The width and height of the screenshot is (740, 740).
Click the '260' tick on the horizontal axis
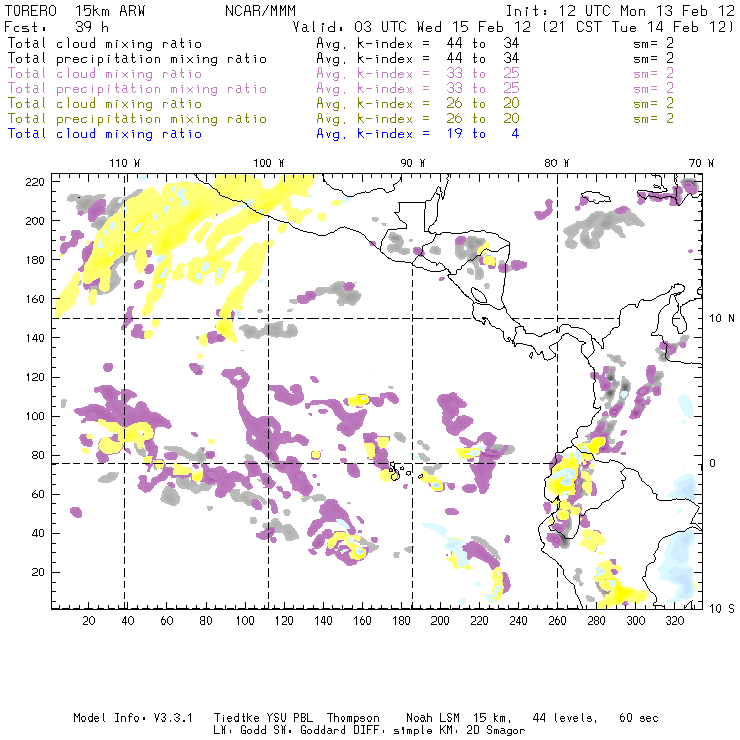[557, 621]
